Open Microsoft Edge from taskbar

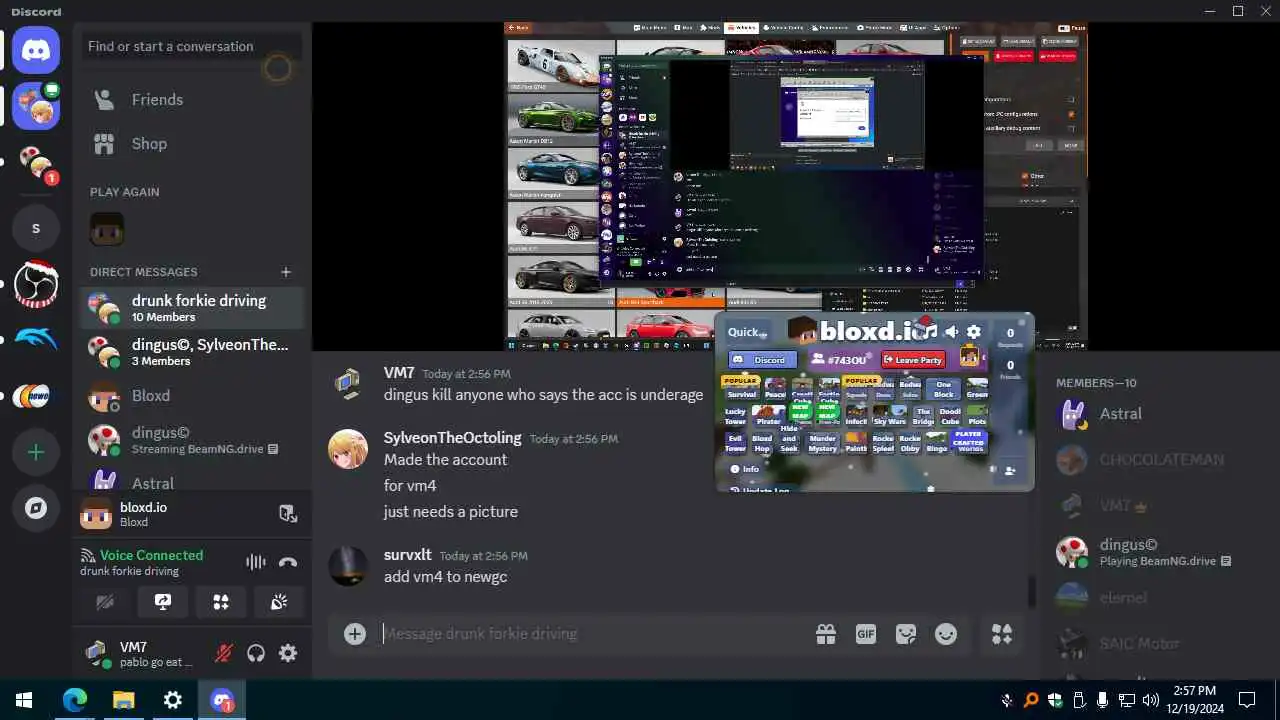click(75, 700)
